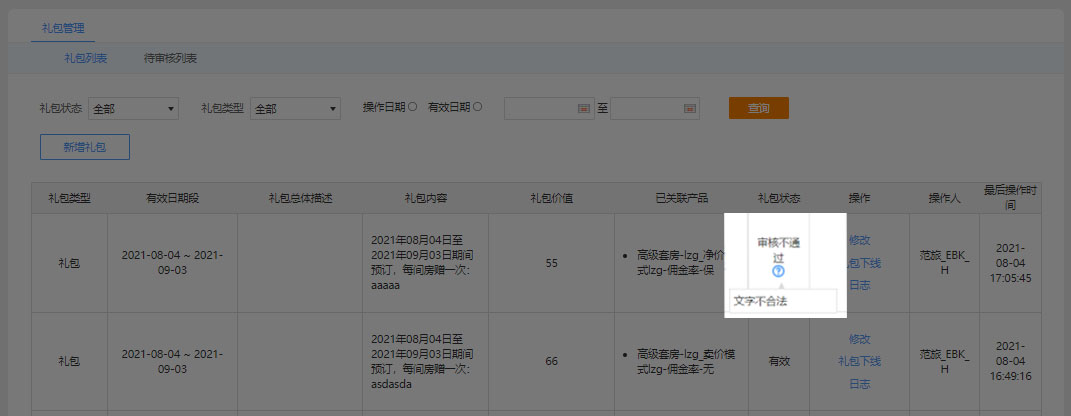This screenshot has width=1071, height=416.
Task: Click the 礼包价值 column header
Action: coord(551,198)
